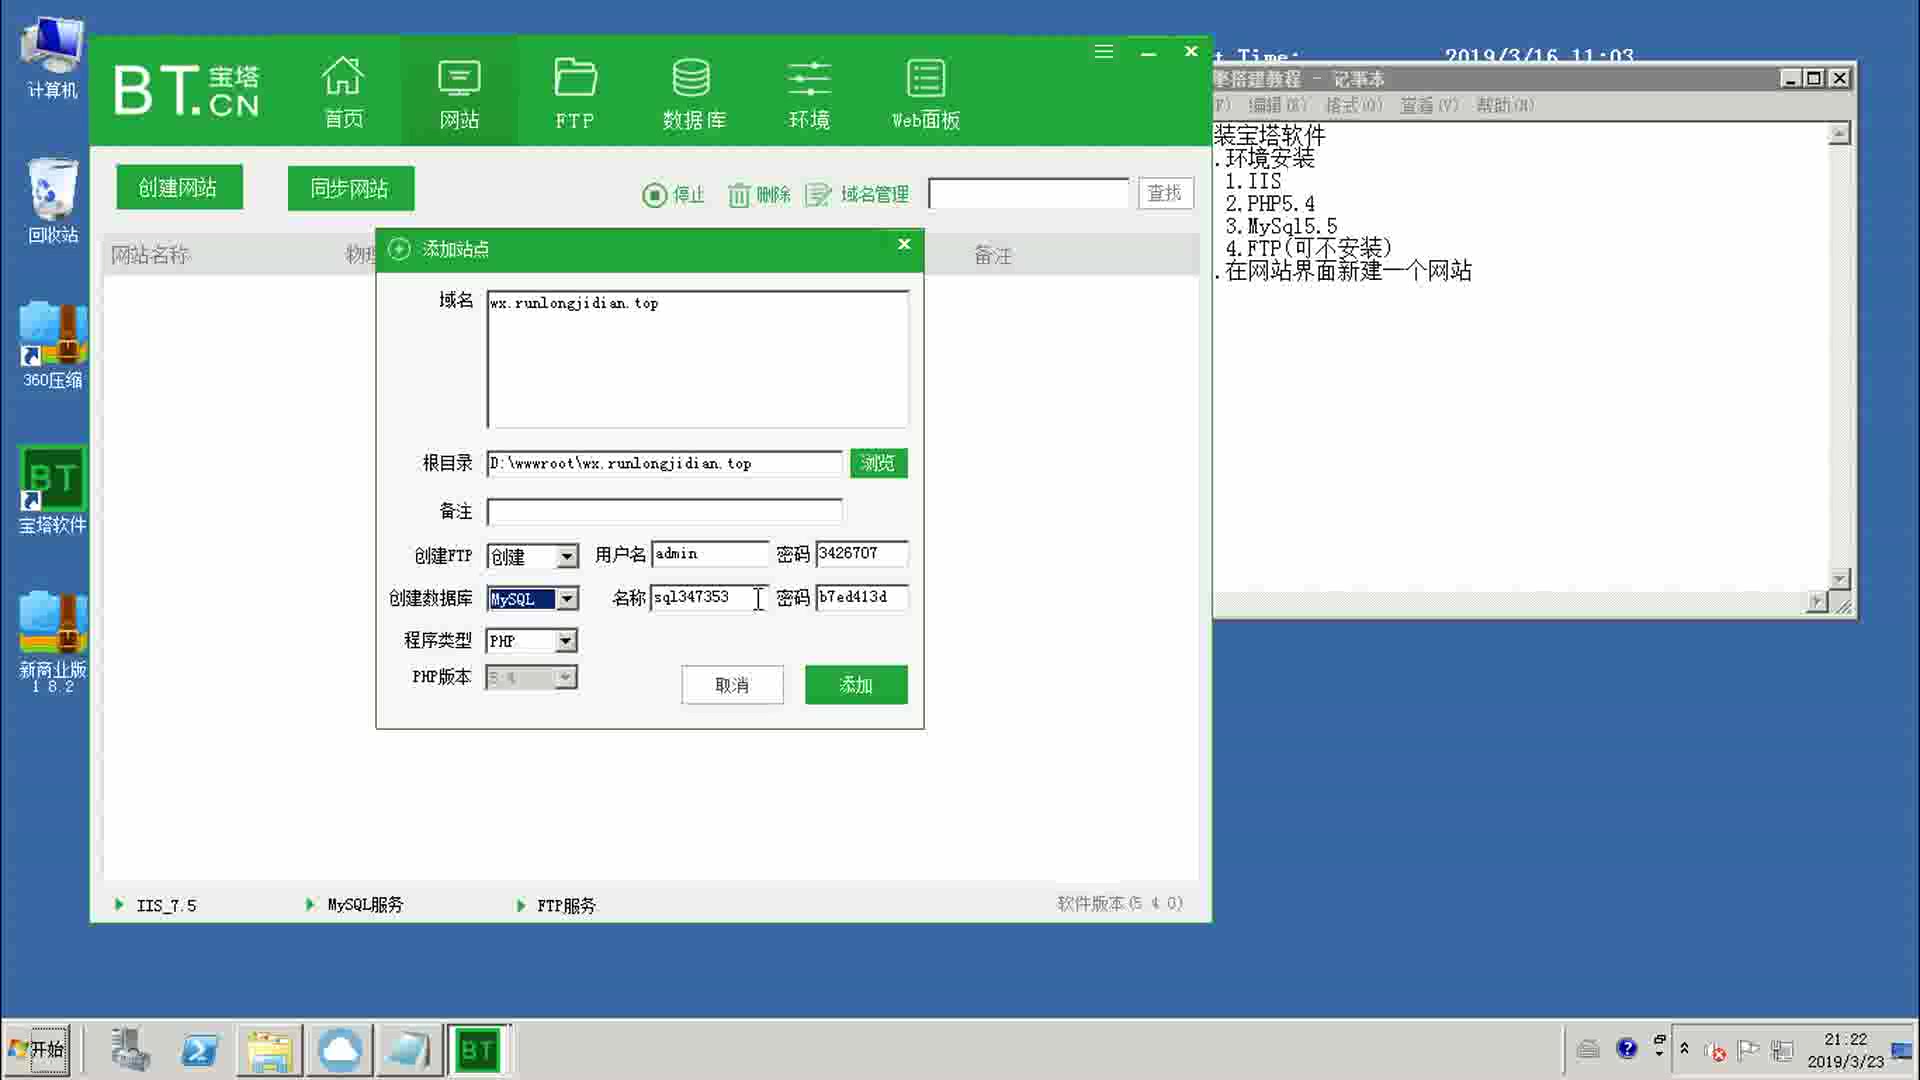Click 取消 in add site dialog
The height and width of the screenshot is (1080, 1920).
[732, 685]
